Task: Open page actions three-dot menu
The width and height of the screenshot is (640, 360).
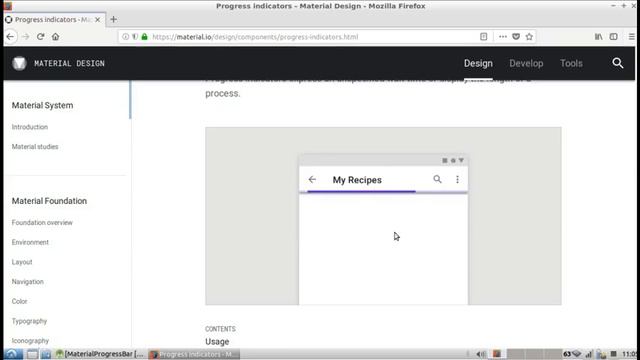Action: point(503,37)
